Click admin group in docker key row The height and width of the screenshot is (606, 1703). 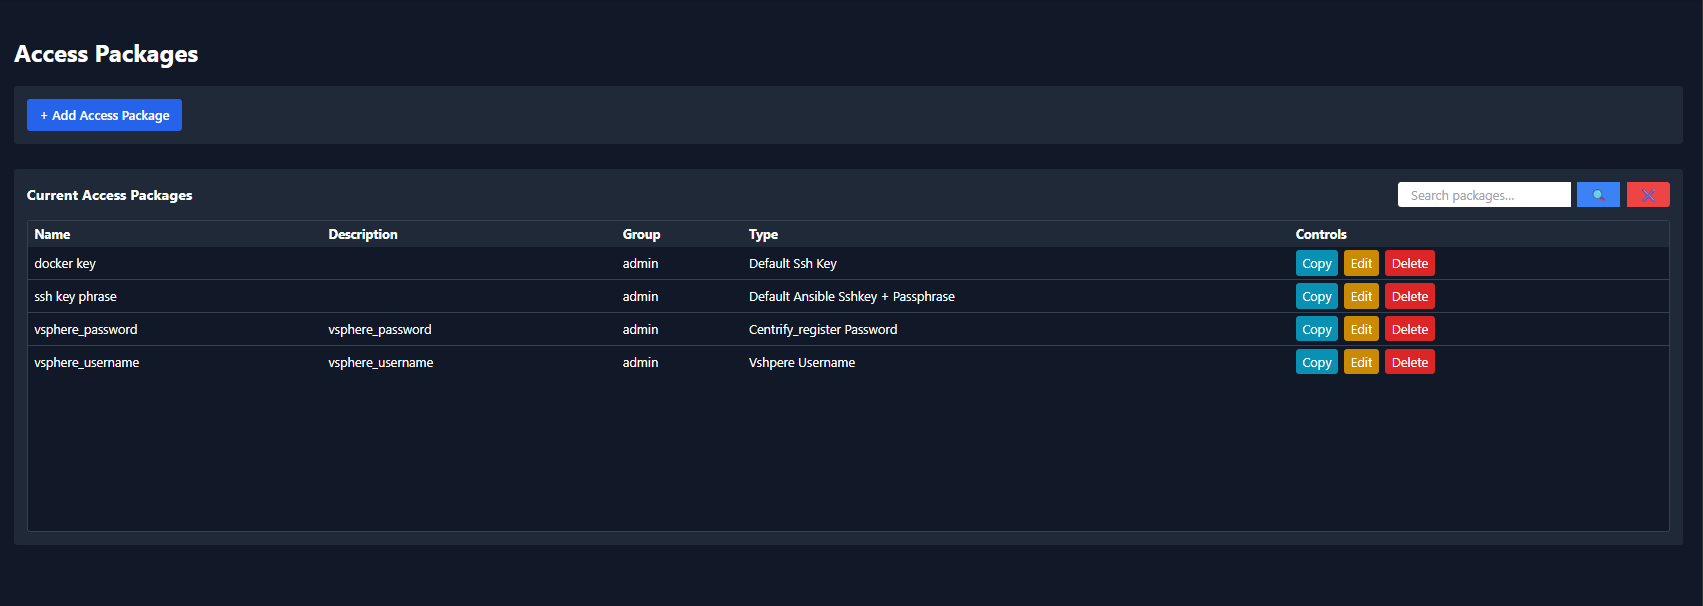[x=640, y=263]
